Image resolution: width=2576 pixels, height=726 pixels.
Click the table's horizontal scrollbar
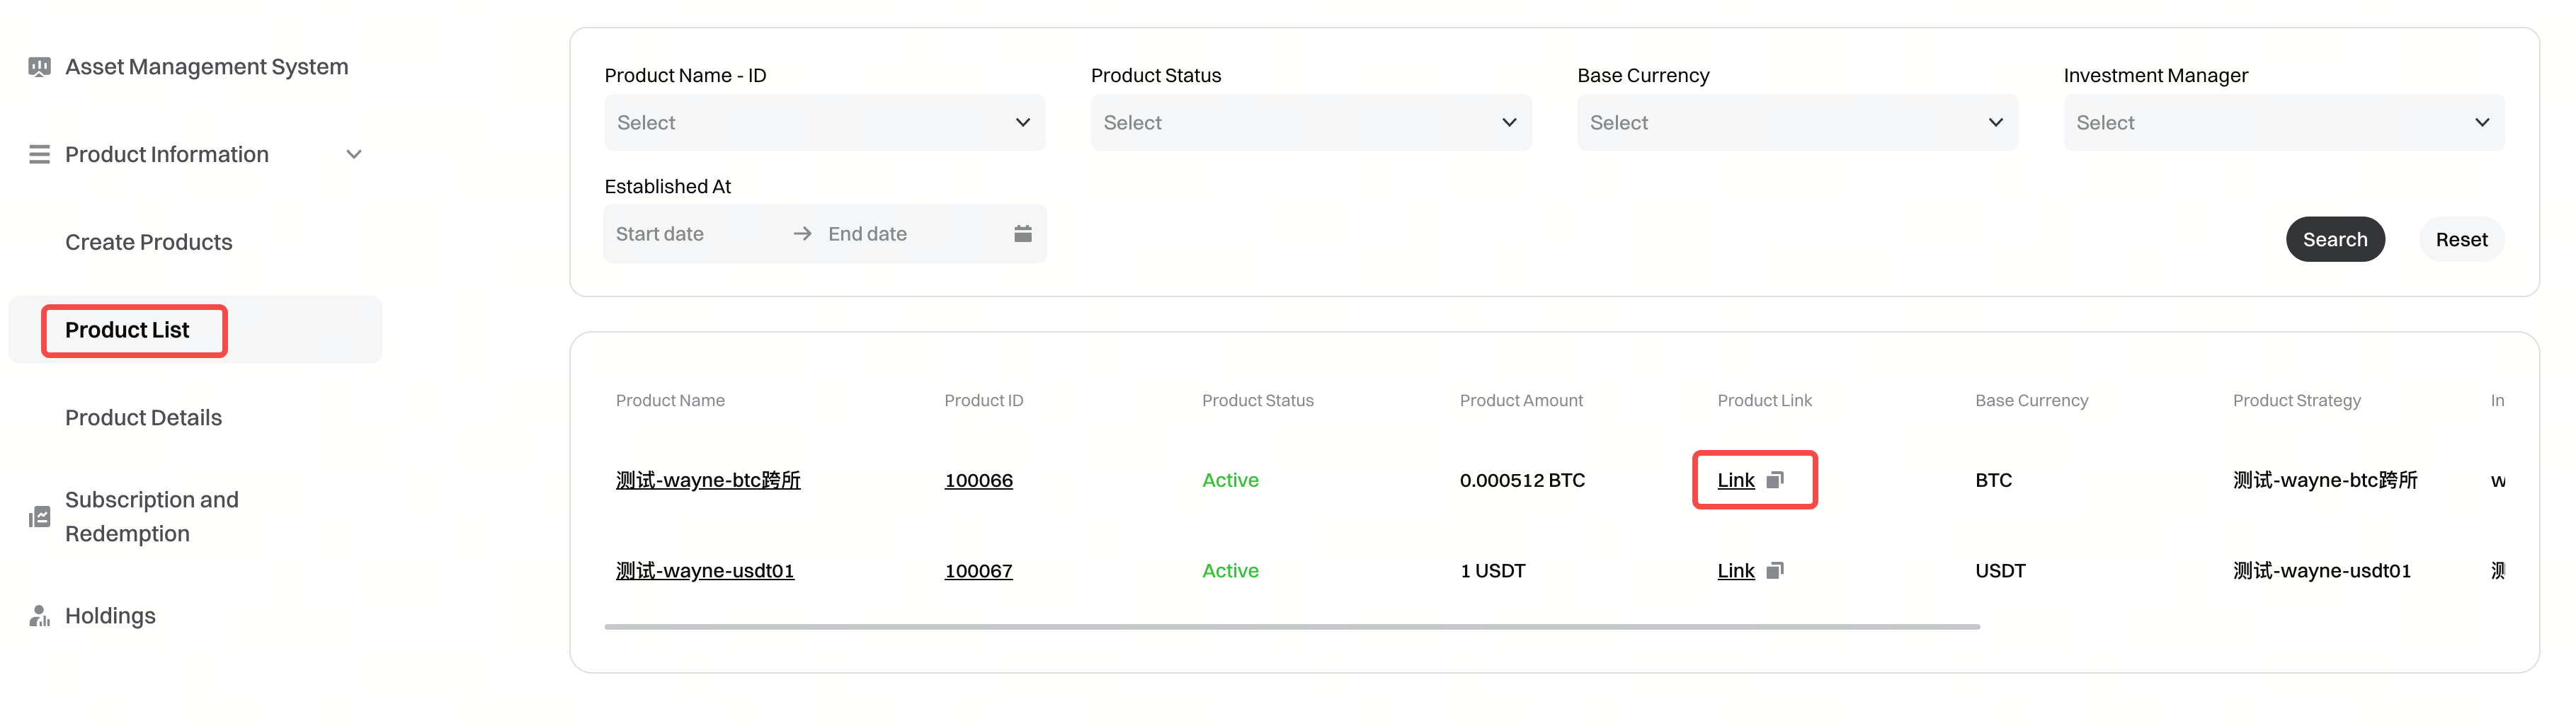pos(1291,627)
